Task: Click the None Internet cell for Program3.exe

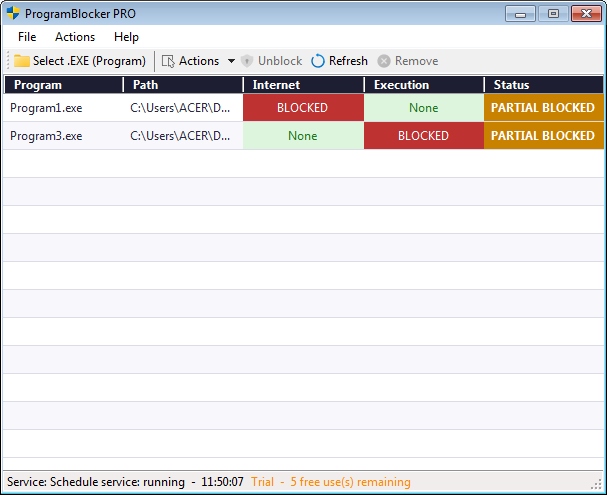Action: [x=304, y=136]
